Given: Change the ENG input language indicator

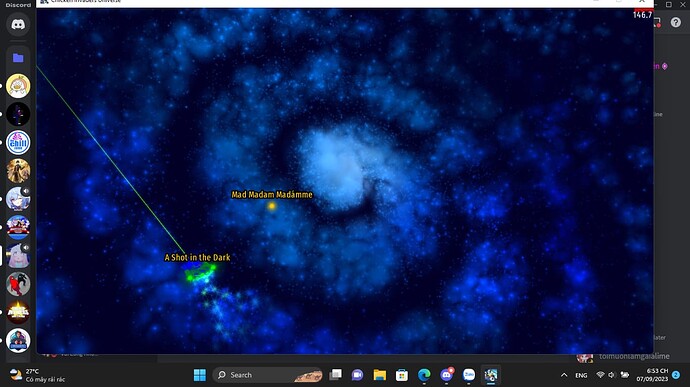Looking at the screenshot, I should tap(581, 376).
